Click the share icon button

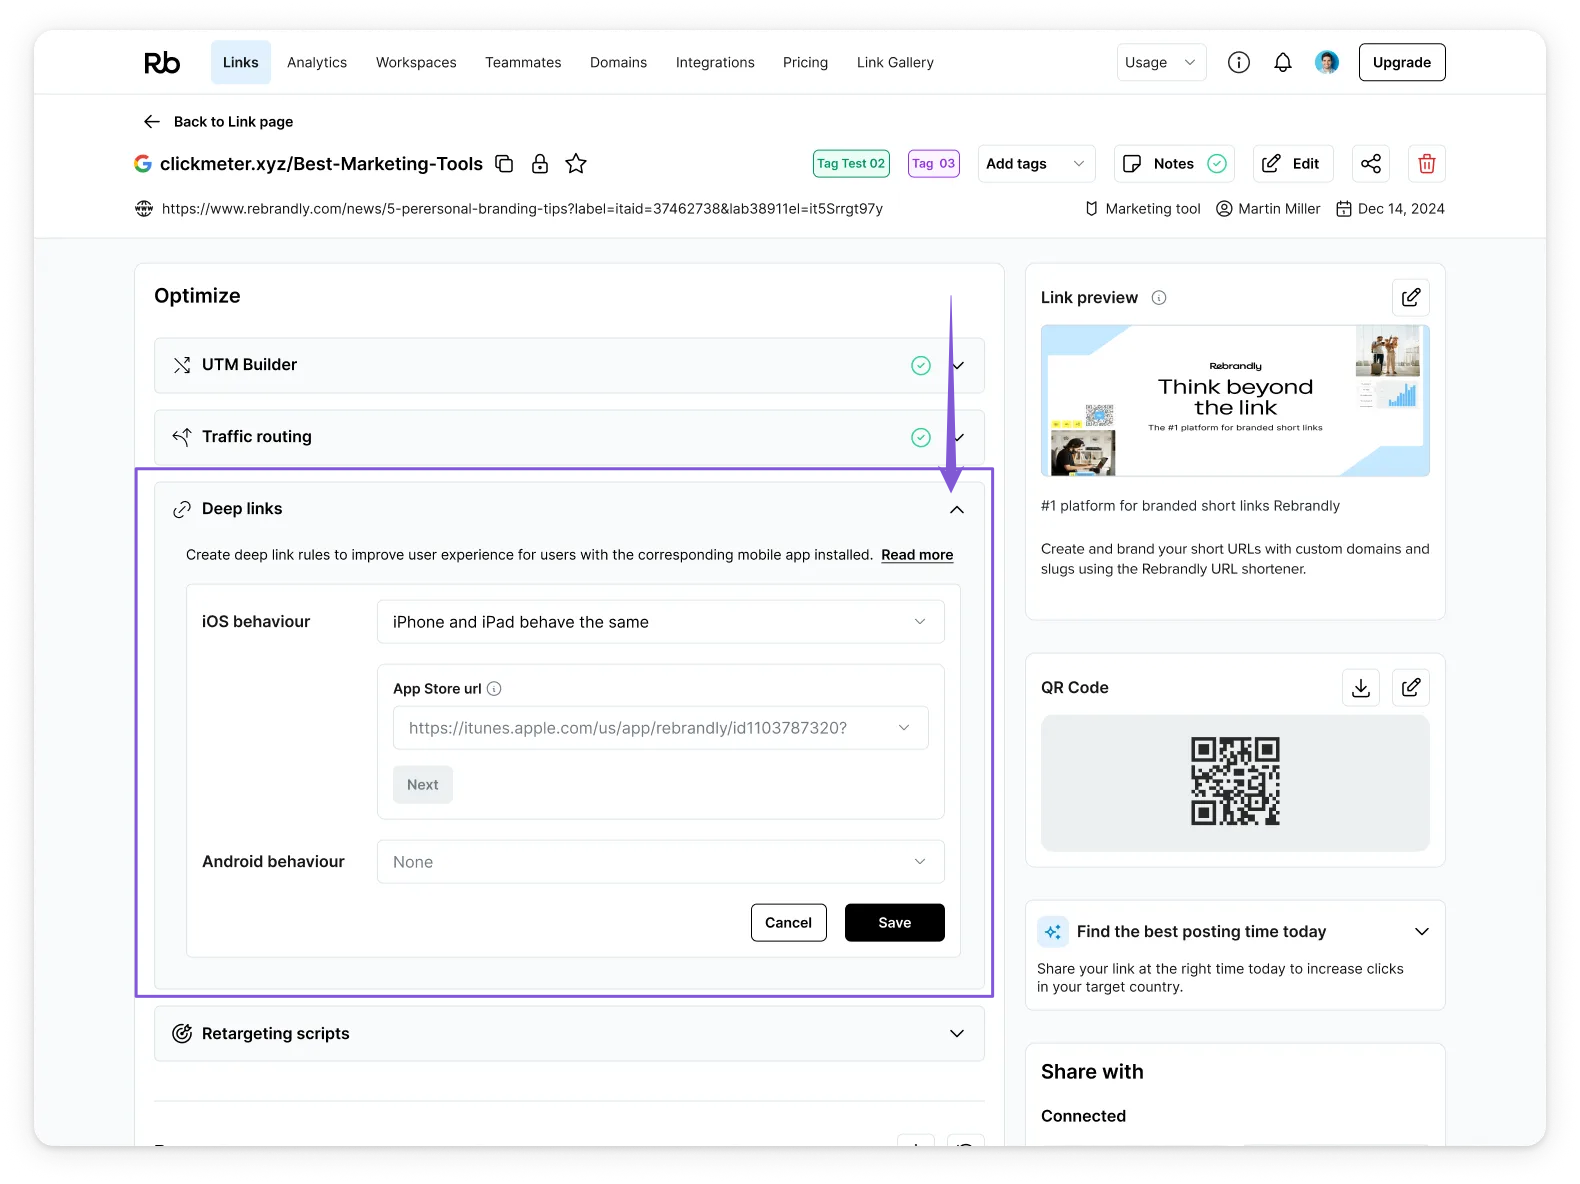[x=1371, y=164]
